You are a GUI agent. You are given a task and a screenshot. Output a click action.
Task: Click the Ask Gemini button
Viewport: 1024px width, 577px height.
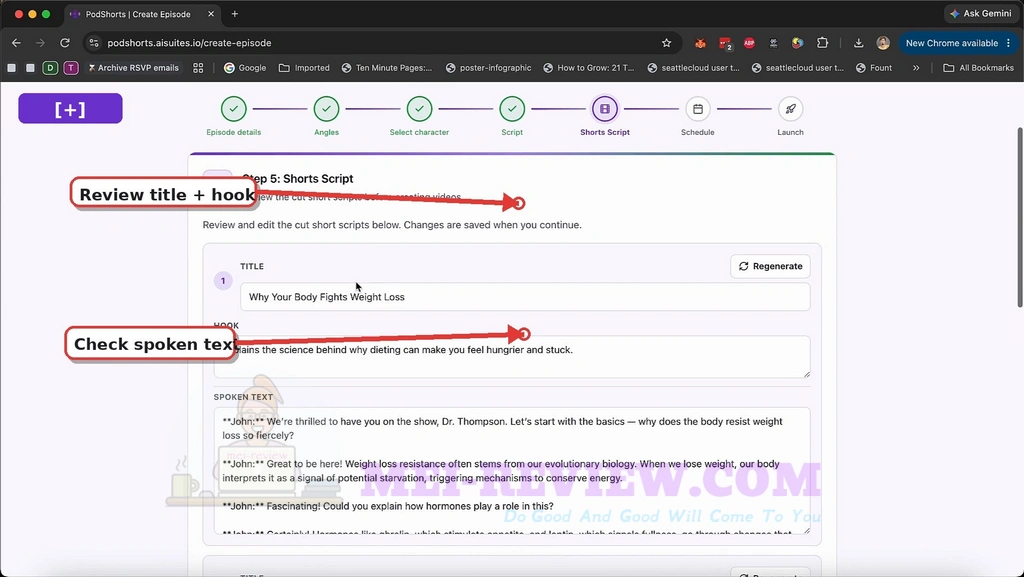coord(981,14)
